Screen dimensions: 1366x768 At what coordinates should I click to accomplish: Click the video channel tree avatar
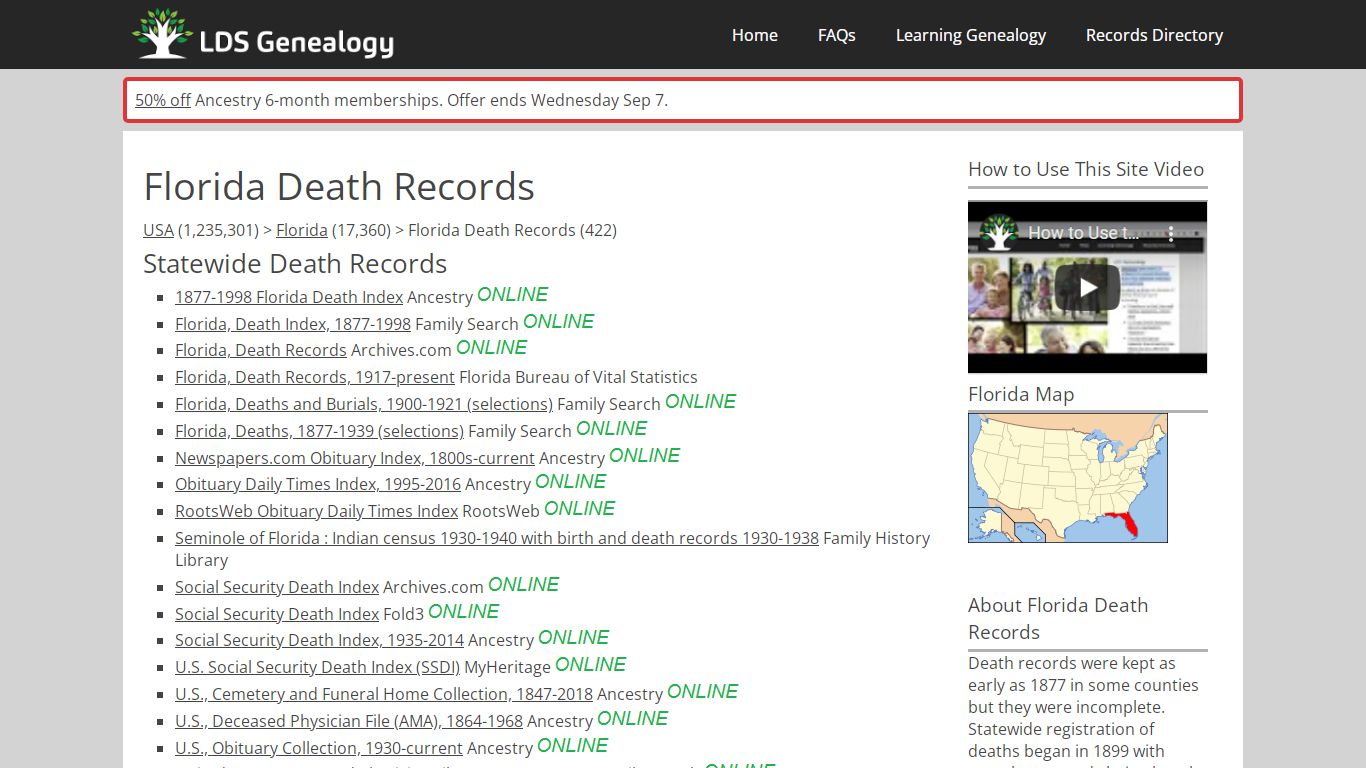[998, 233]
